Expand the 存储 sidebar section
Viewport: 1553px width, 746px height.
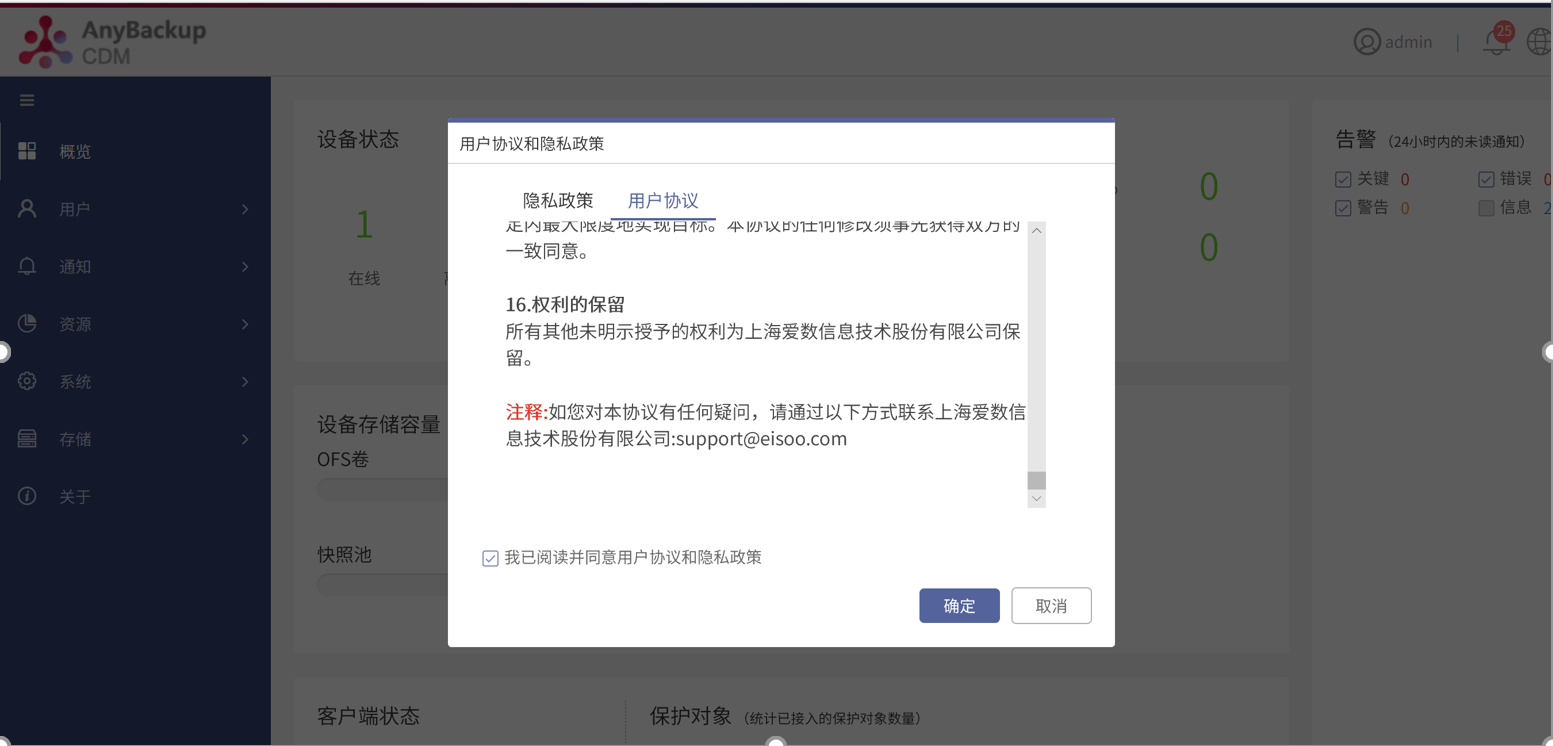coord(245,438)
